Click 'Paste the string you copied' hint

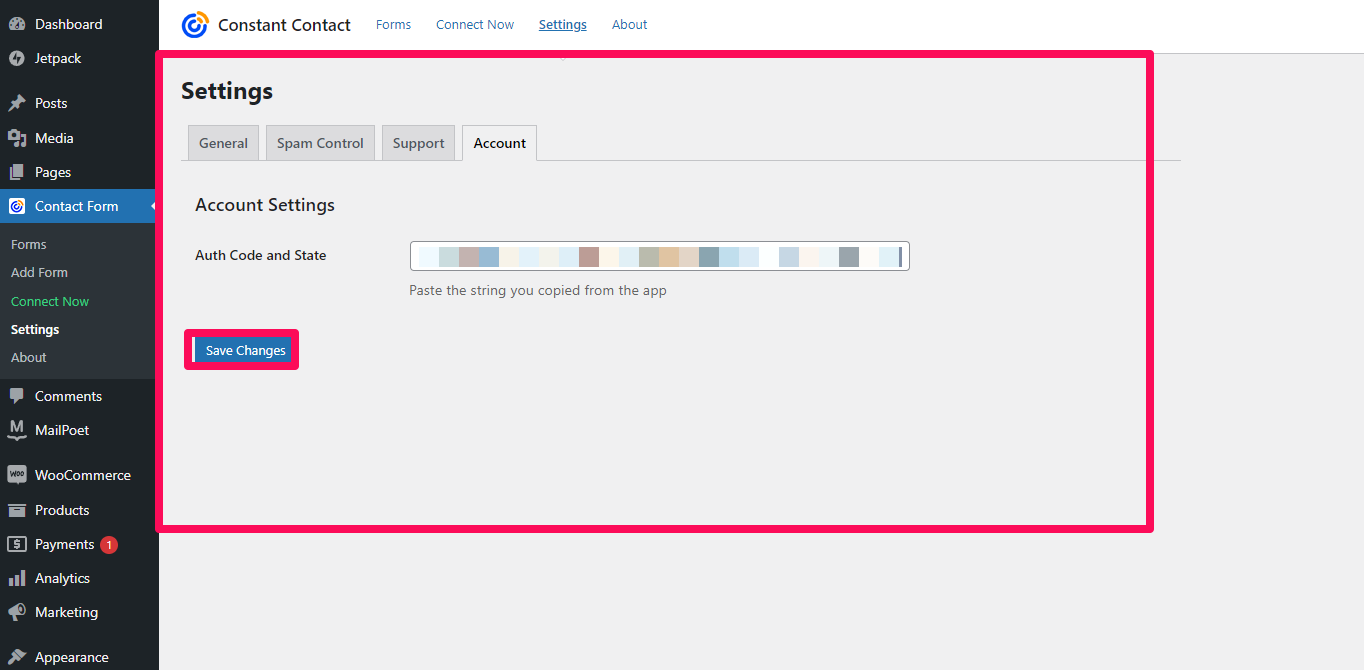(x=538, y=291)
